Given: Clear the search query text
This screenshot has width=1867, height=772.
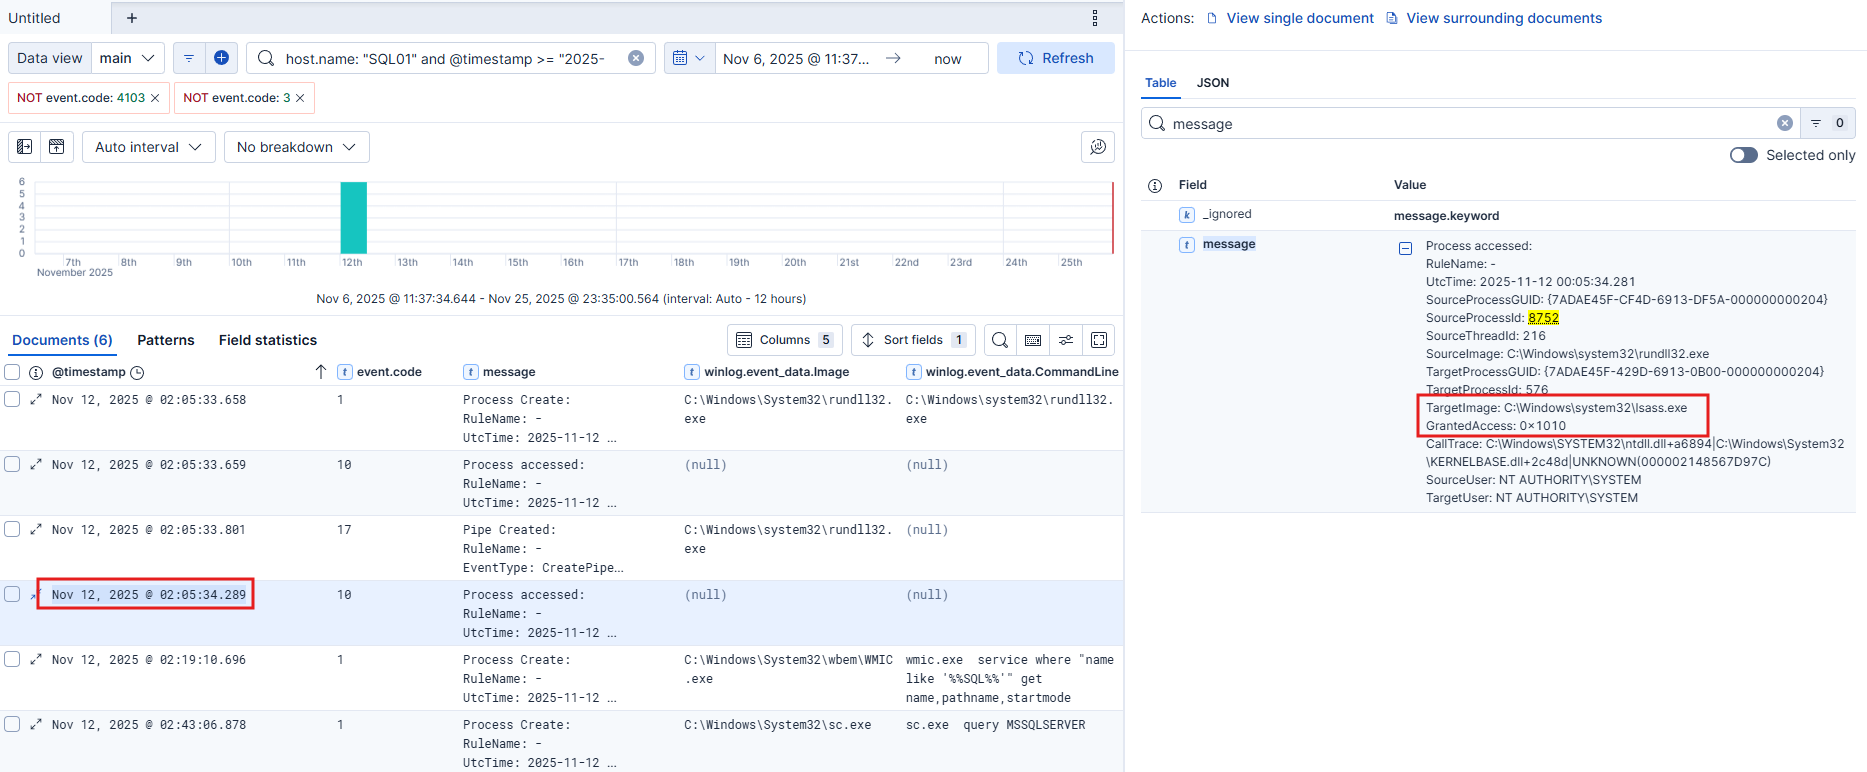Looking at the screenshot, I should [x=636, y=58].
